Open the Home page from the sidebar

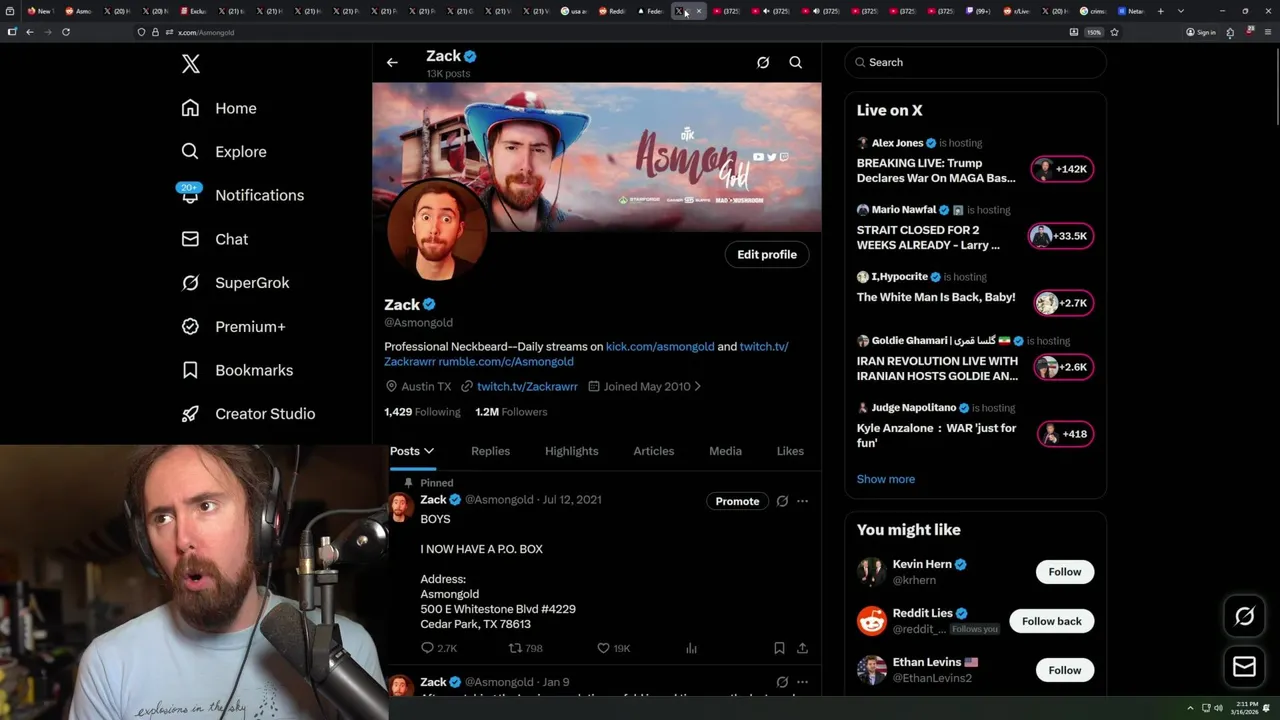[x=219, y=108]
